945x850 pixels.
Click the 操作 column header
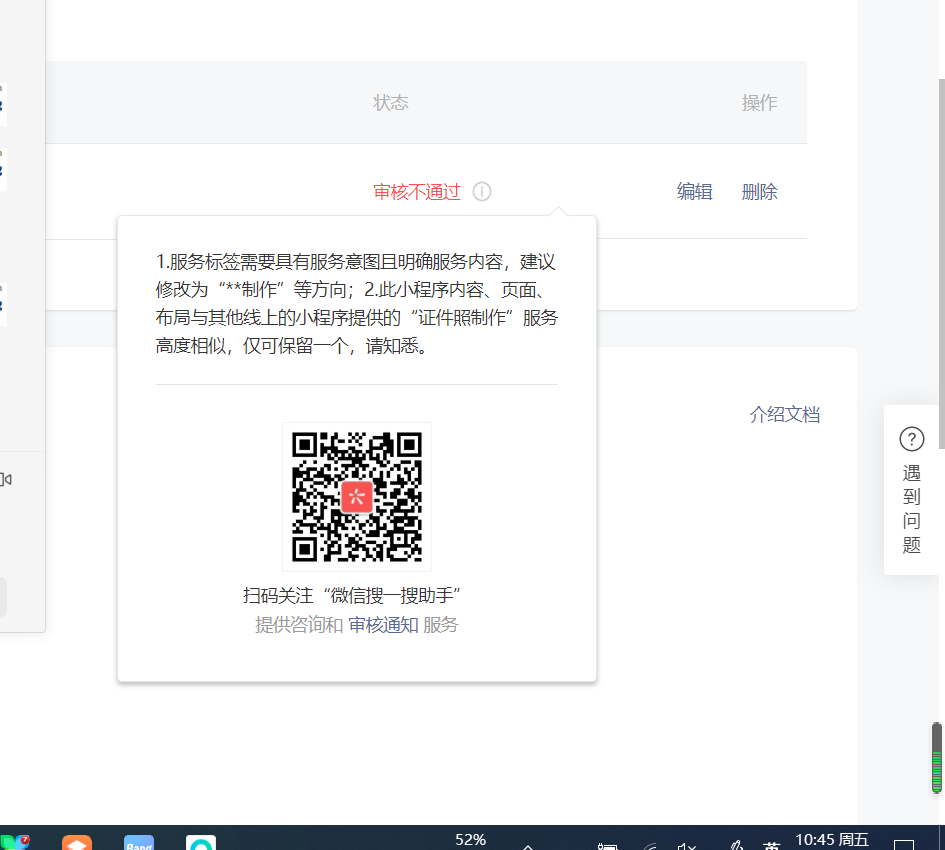759,102
